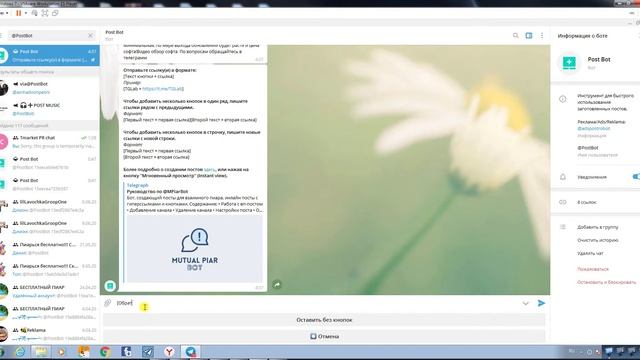The image size is (640, 360).
Task: Open the Telegraph link preview title
Action: [x=138, y=185]
